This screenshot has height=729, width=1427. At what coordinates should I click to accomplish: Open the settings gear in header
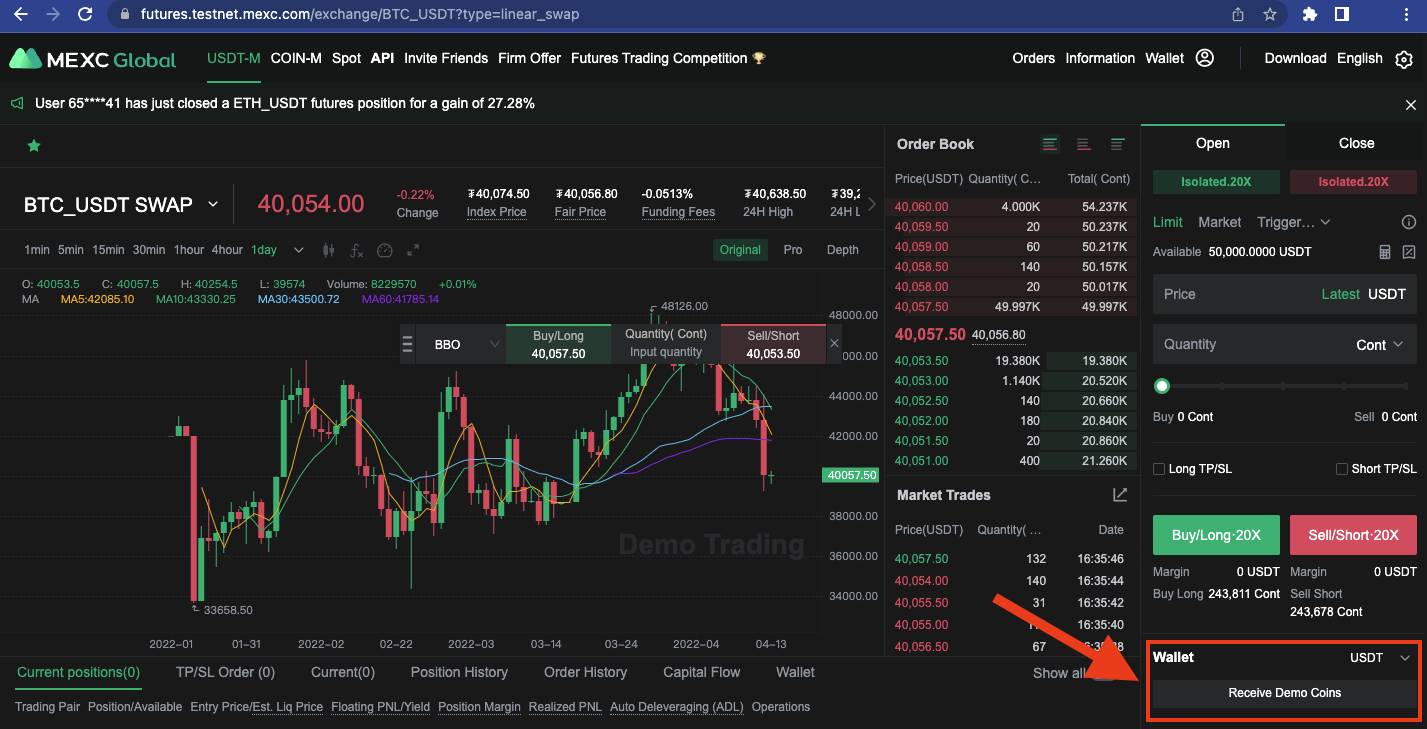[x=1404, y=59]
